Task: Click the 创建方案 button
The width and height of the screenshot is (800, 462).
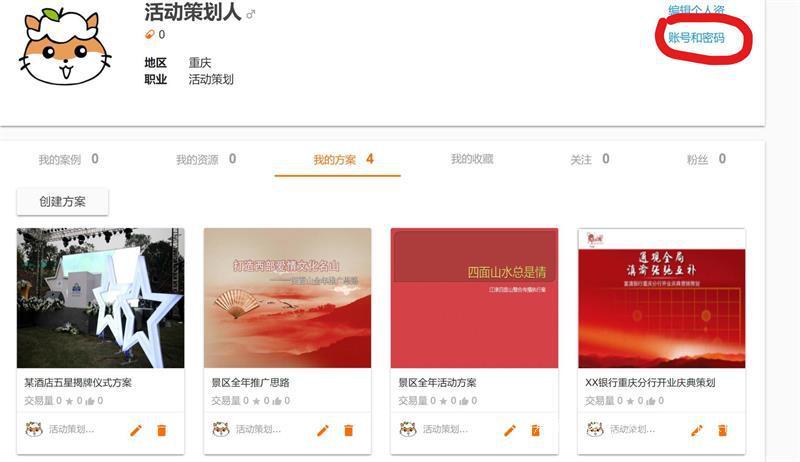Action: pyautogui.click(x=63, y=201)
